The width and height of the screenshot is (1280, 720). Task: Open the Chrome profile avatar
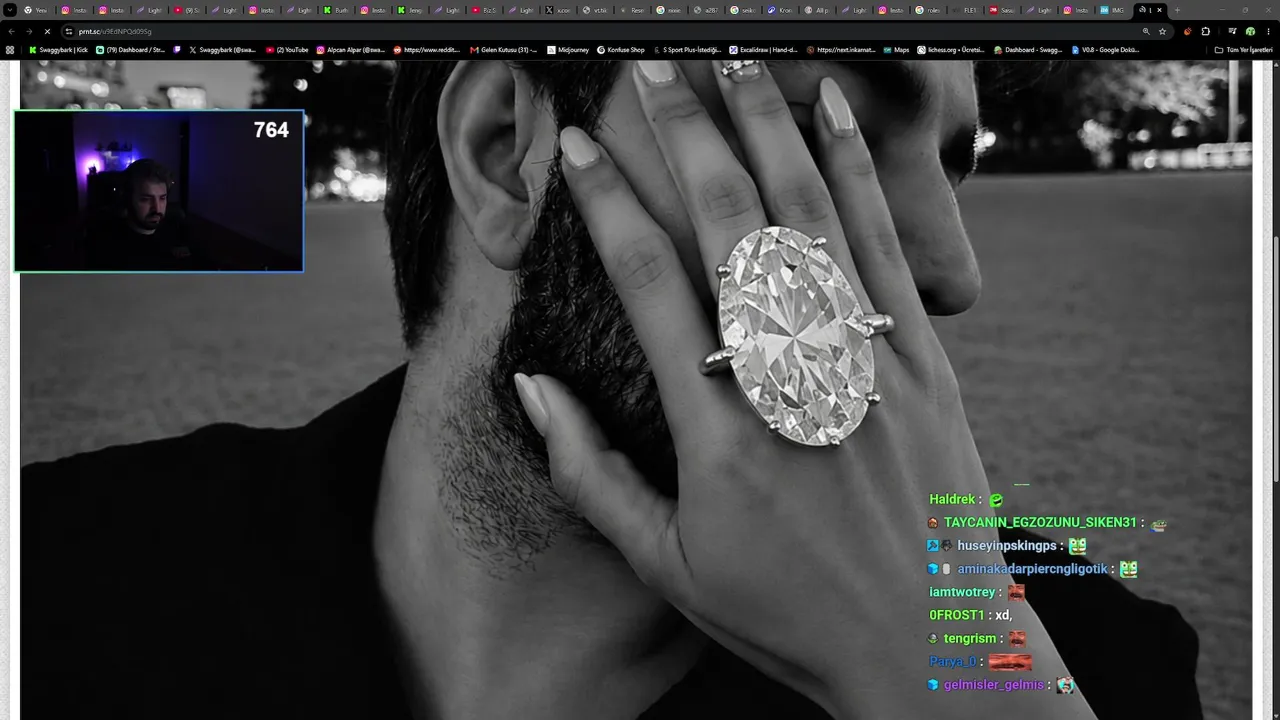point(1250,31)
